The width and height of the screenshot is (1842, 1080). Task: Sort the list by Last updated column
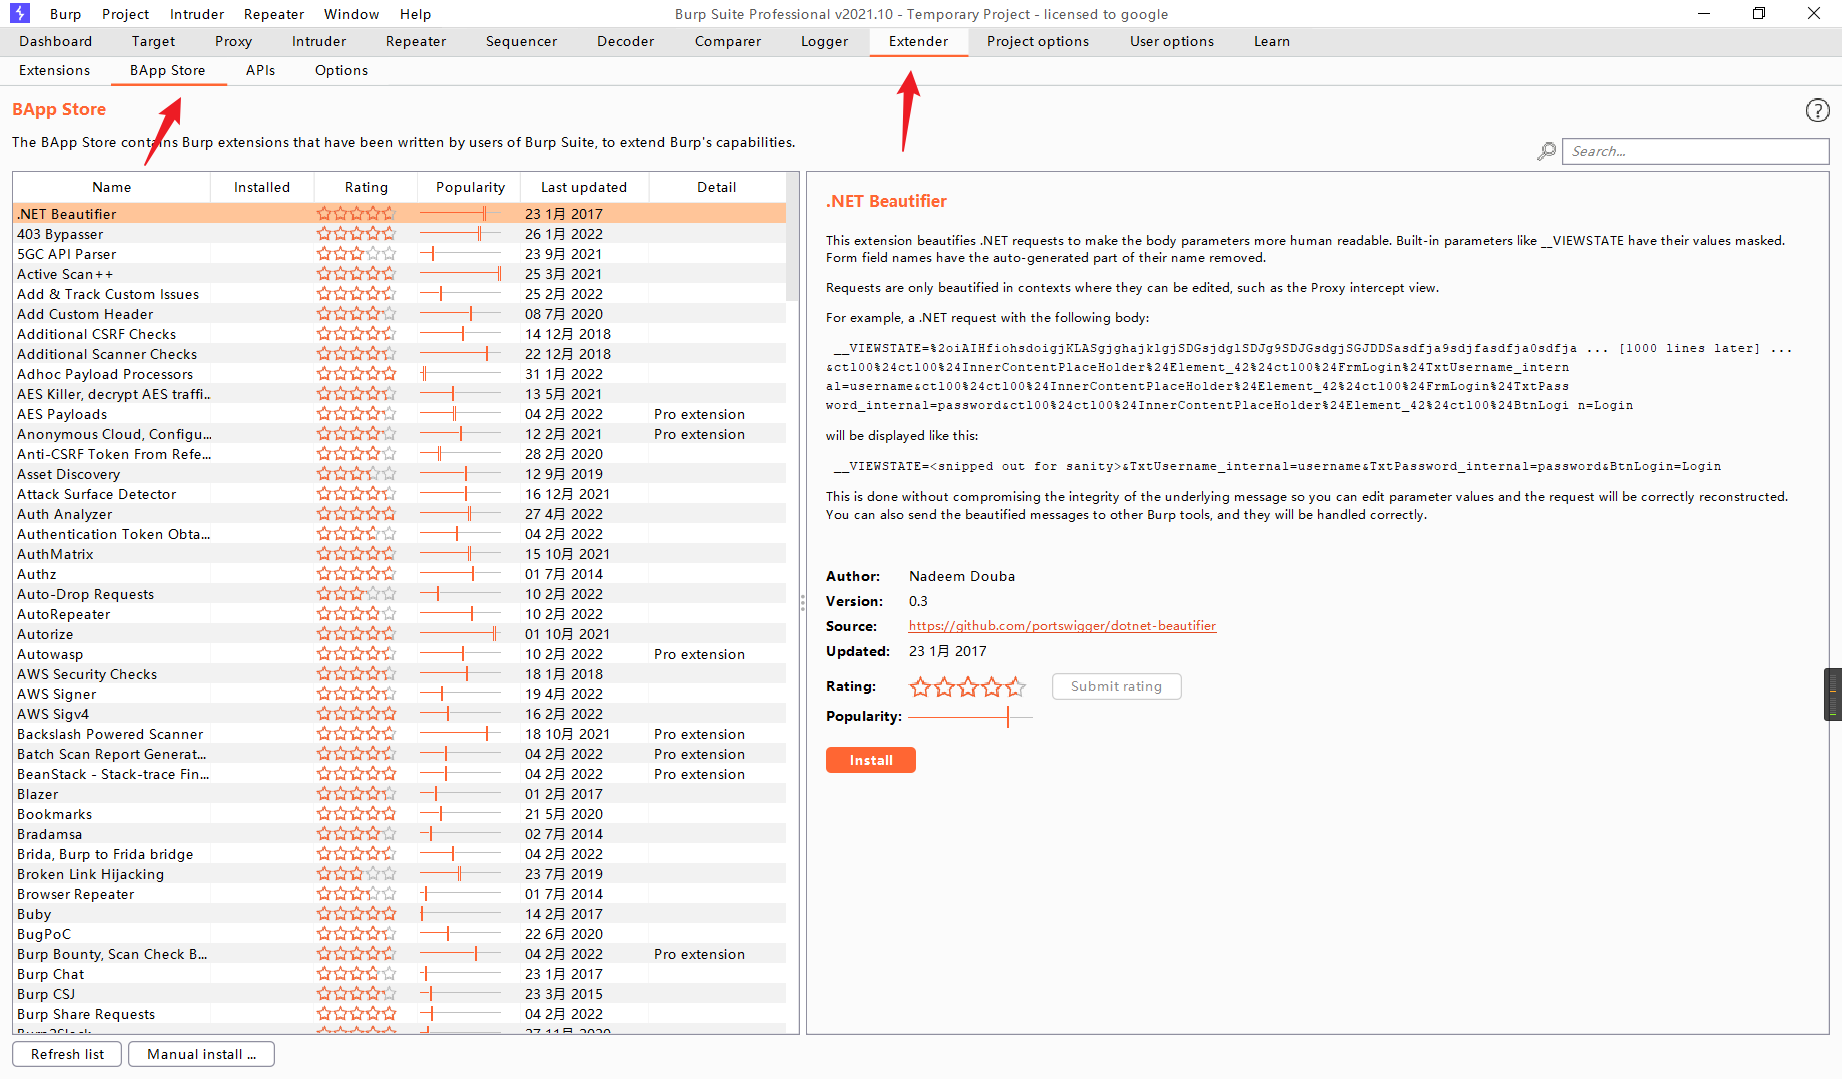[x=584, y=187]
